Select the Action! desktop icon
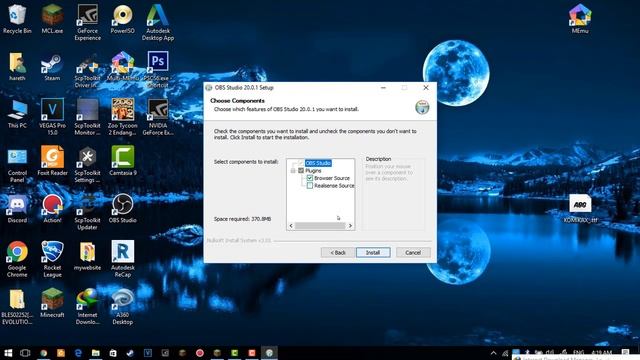 click(x=52, y=209)
